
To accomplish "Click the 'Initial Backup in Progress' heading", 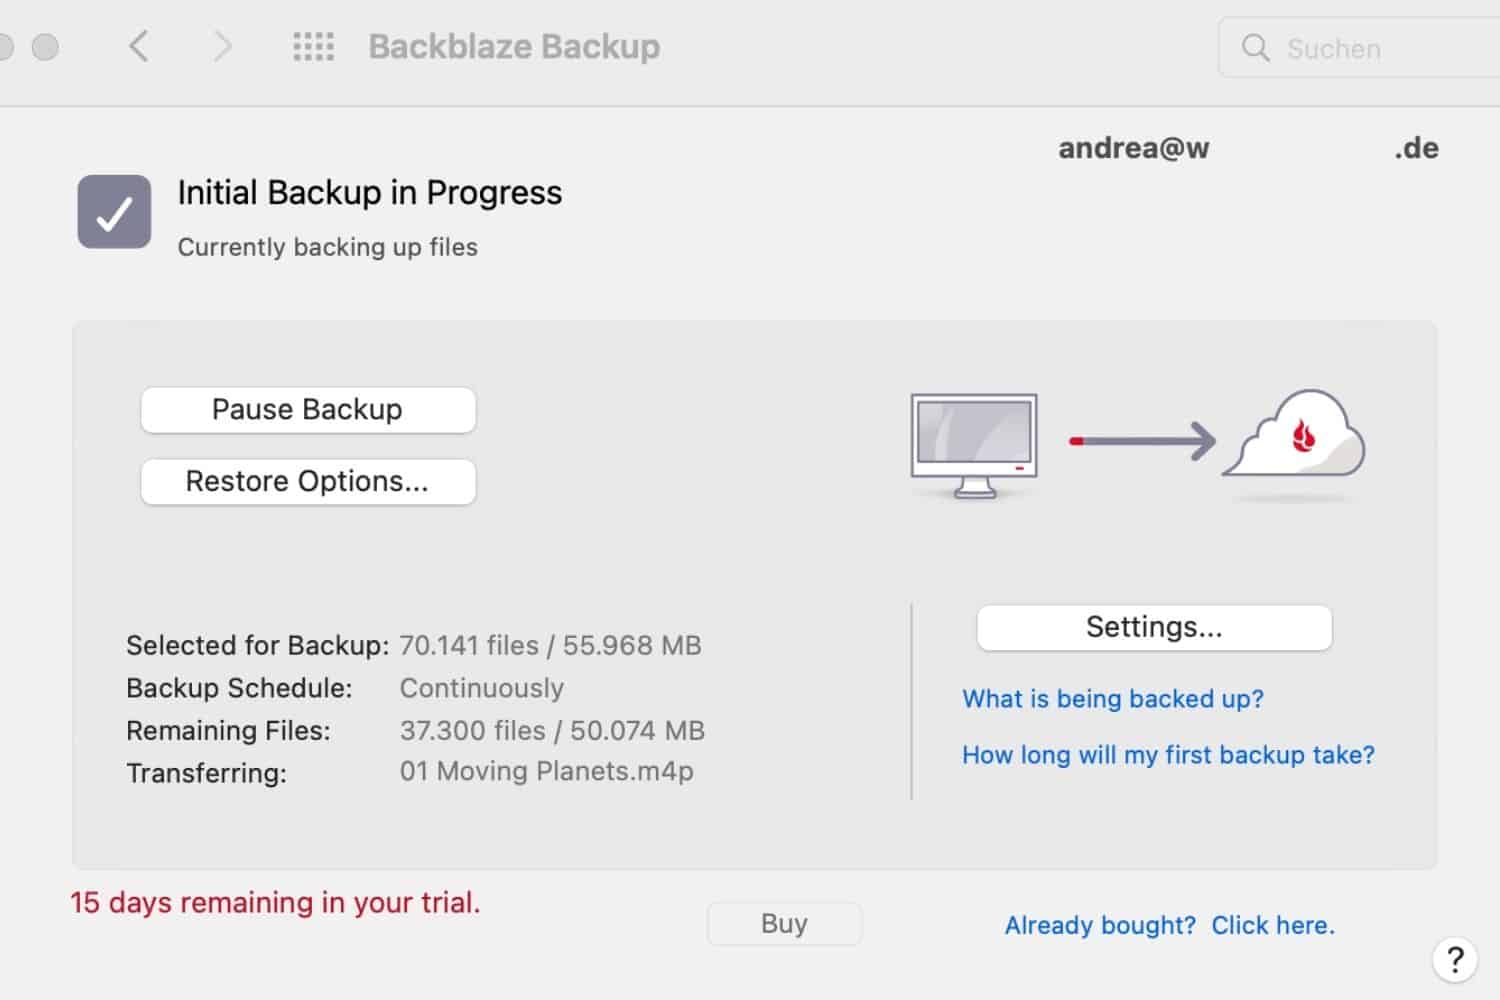I will (x=370, y=192).
